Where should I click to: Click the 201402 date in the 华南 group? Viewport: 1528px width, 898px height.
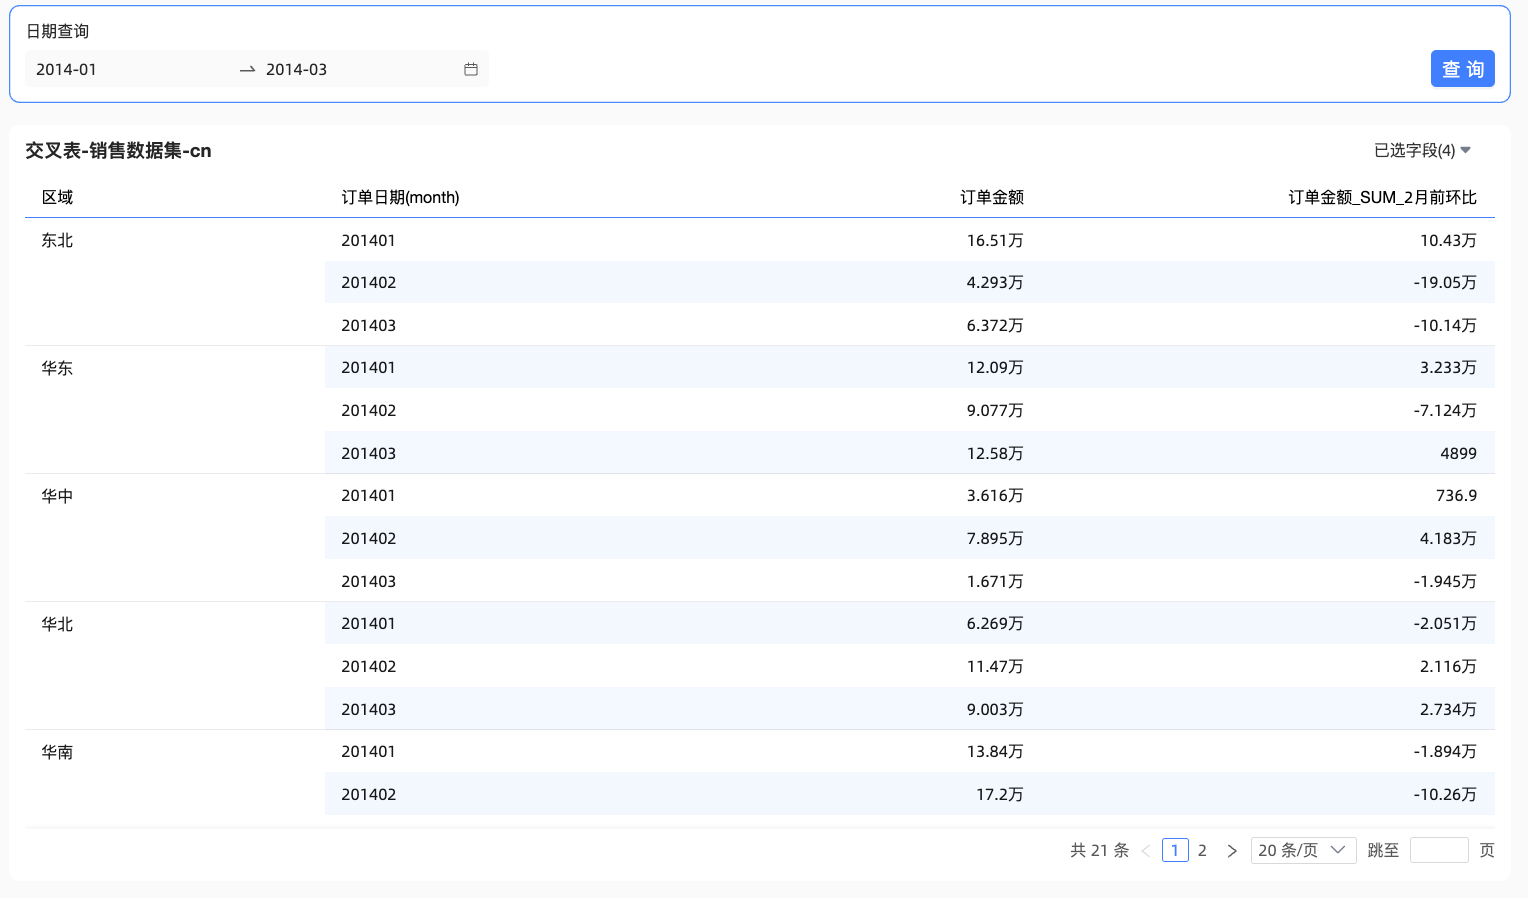(368, 794)
